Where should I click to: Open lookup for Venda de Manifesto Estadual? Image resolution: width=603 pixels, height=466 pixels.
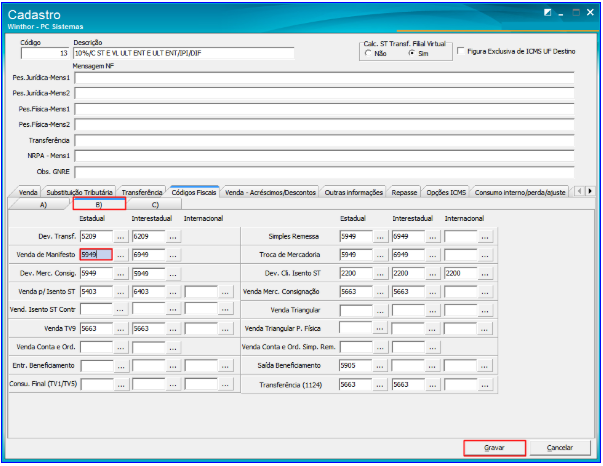pos(121,255)
